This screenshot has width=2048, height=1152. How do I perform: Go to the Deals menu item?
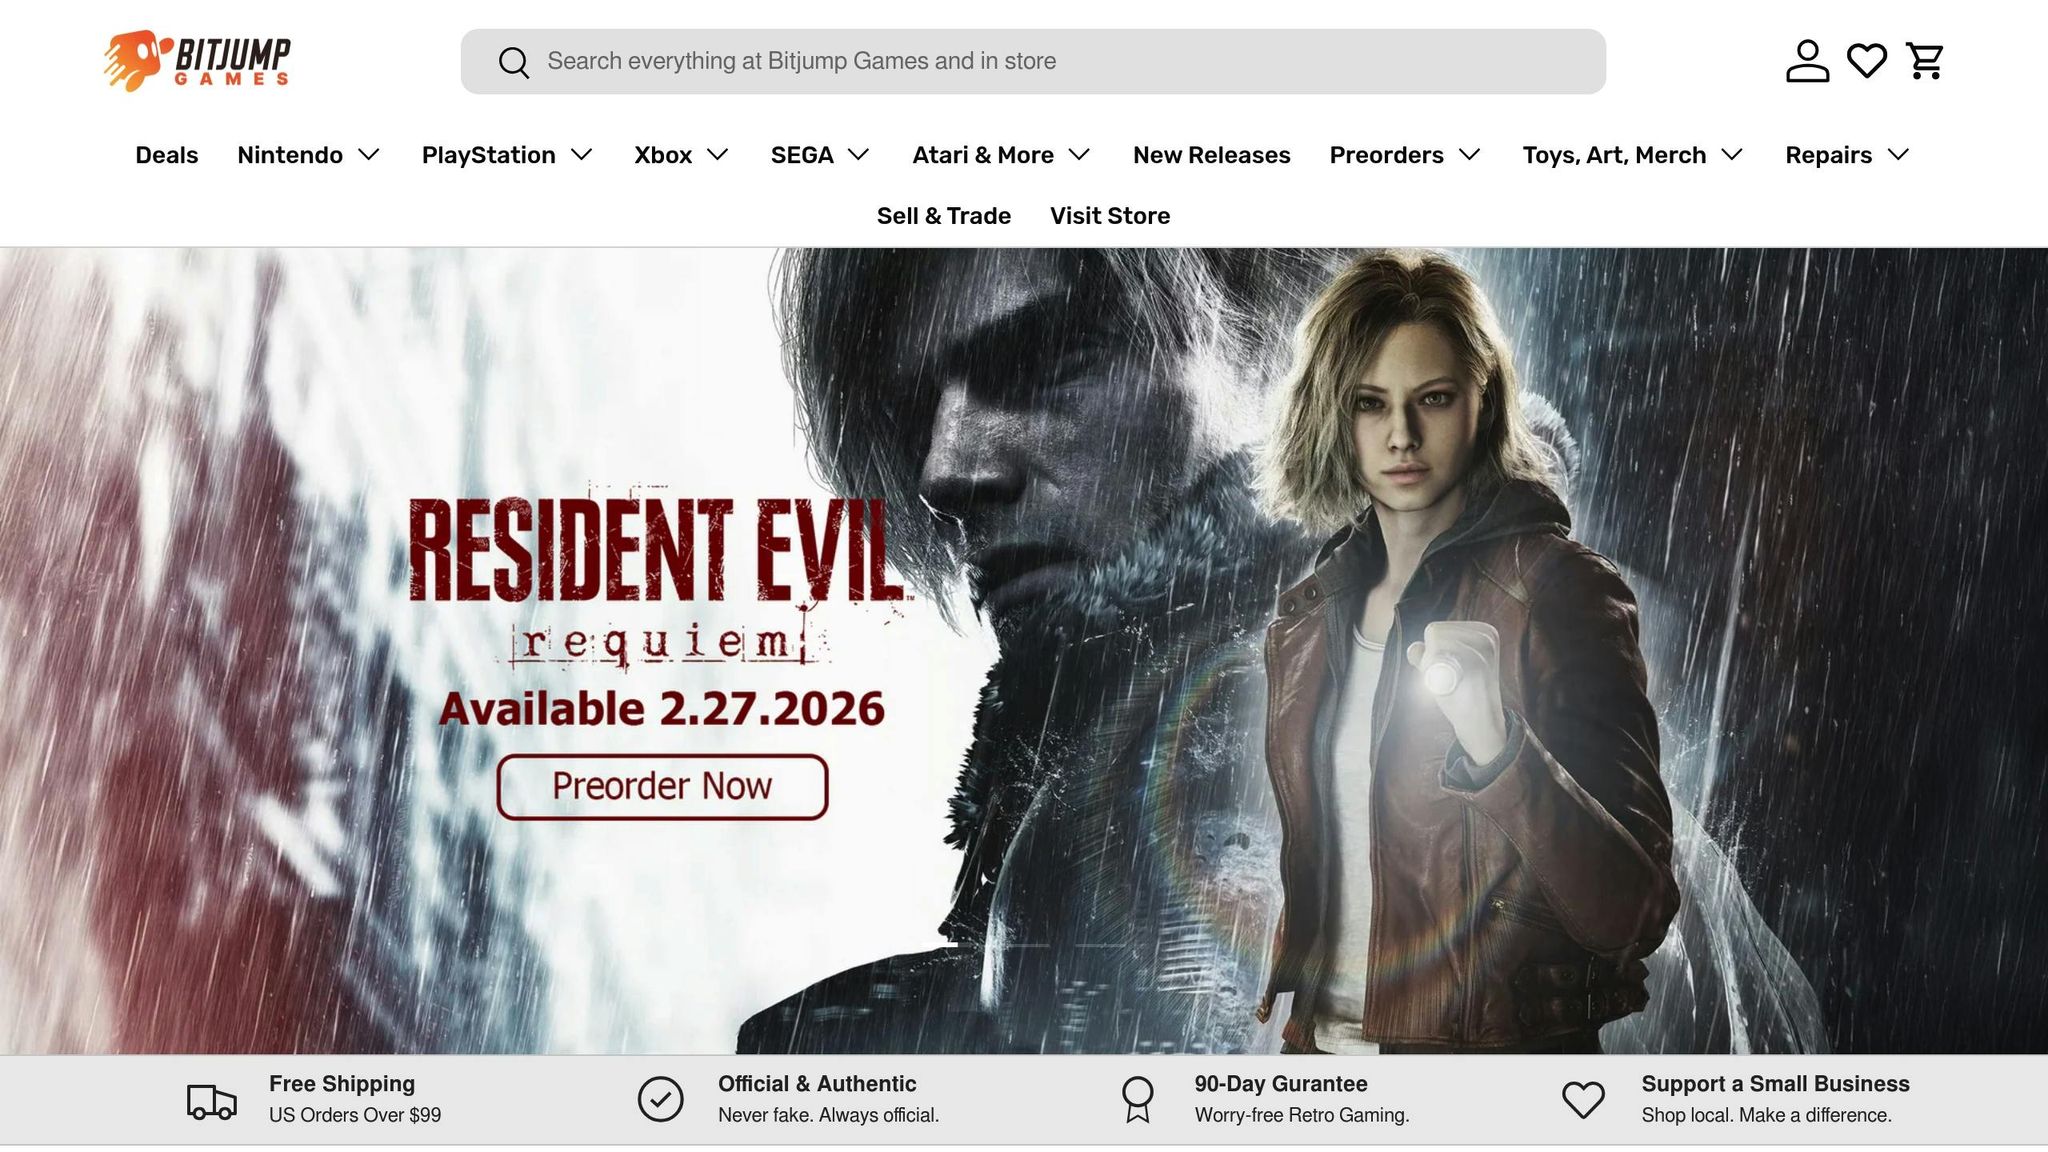pos(166,155)
